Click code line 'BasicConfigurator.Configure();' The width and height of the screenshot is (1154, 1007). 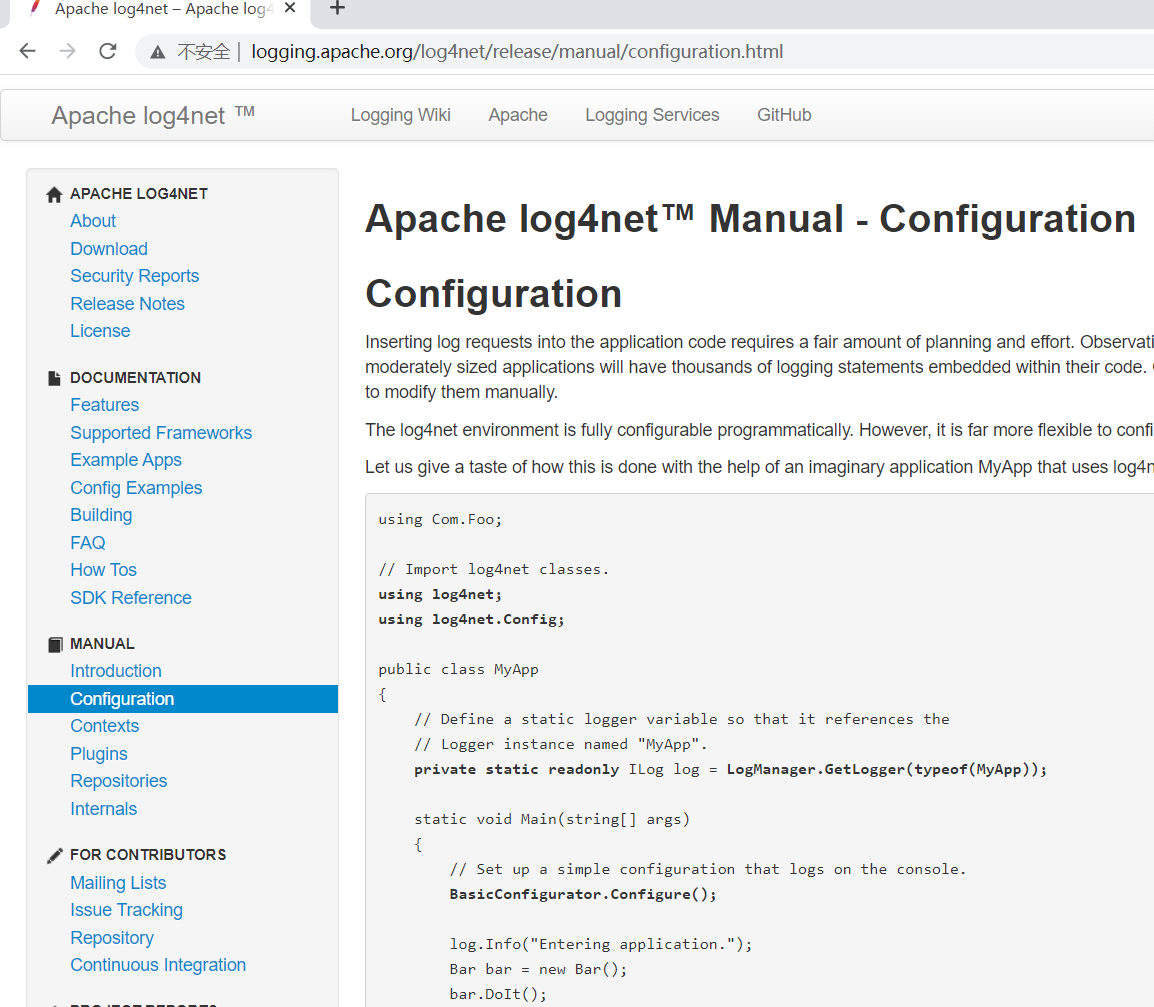[x=583, y=894]
